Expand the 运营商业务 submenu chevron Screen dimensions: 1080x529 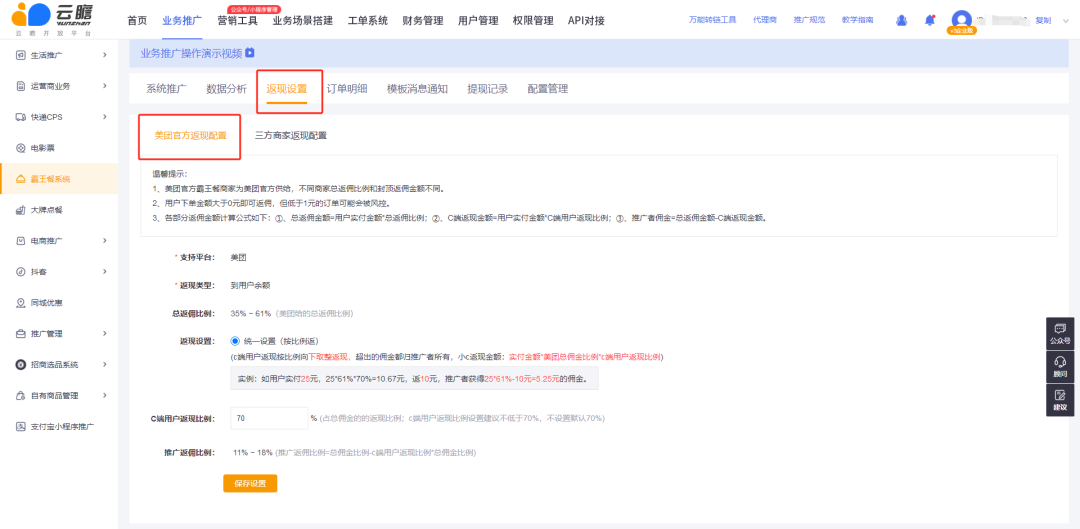tap(105, 85)
